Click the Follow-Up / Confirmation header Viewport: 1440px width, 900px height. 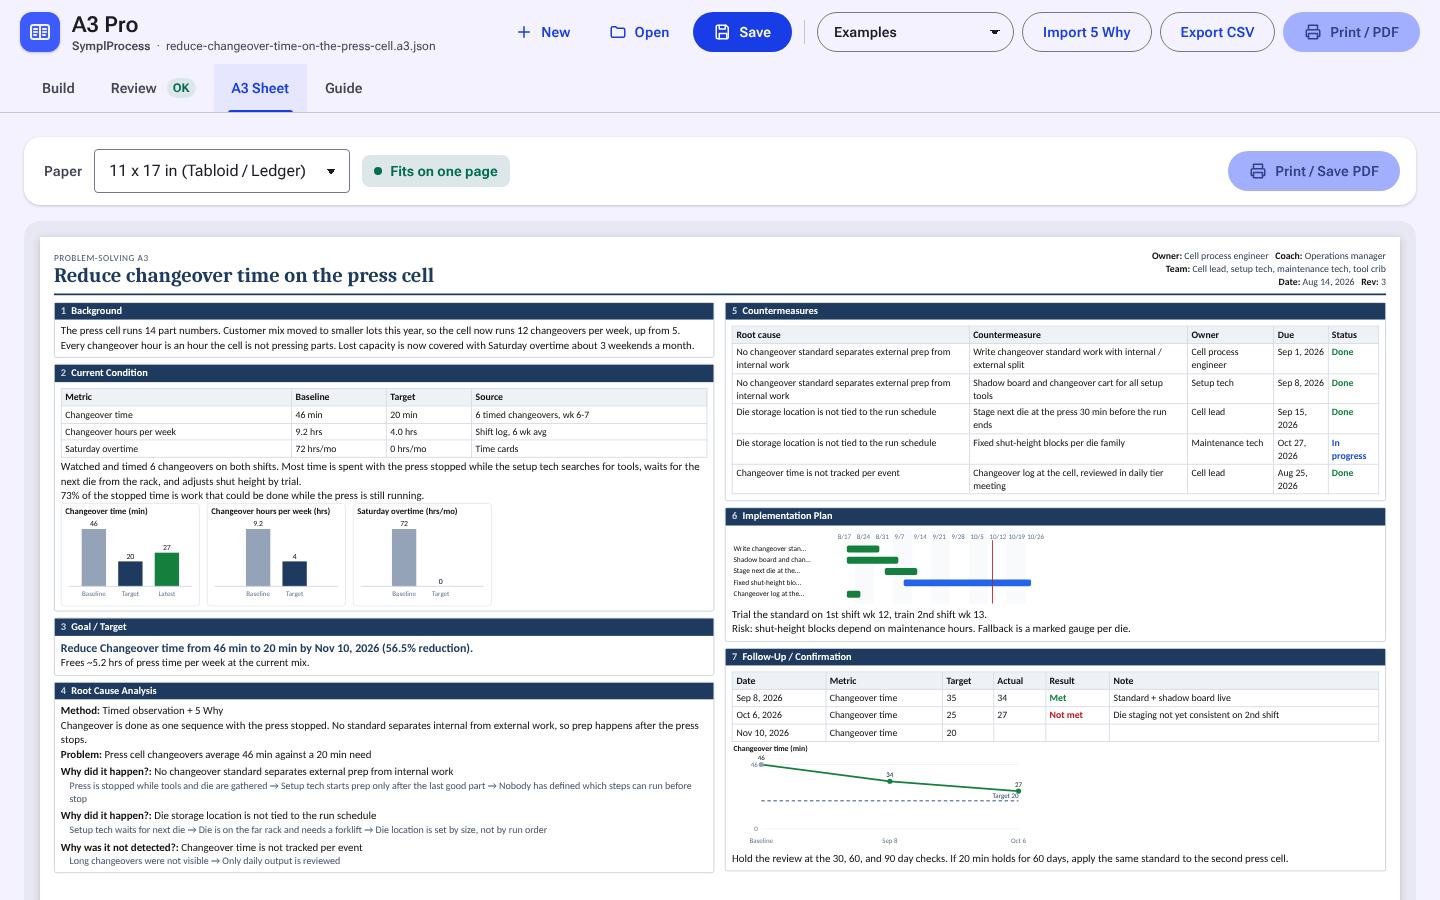(x=1055, y=657)
